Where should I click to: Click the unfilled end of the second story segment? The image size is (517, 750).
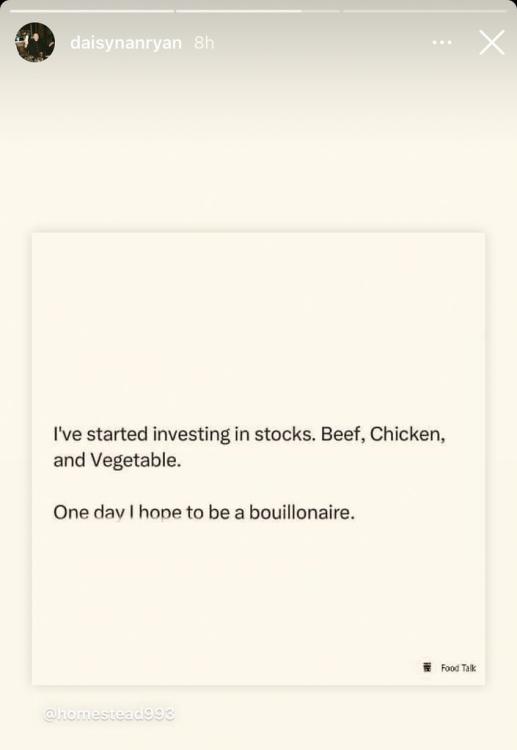[x=320, y=11]
